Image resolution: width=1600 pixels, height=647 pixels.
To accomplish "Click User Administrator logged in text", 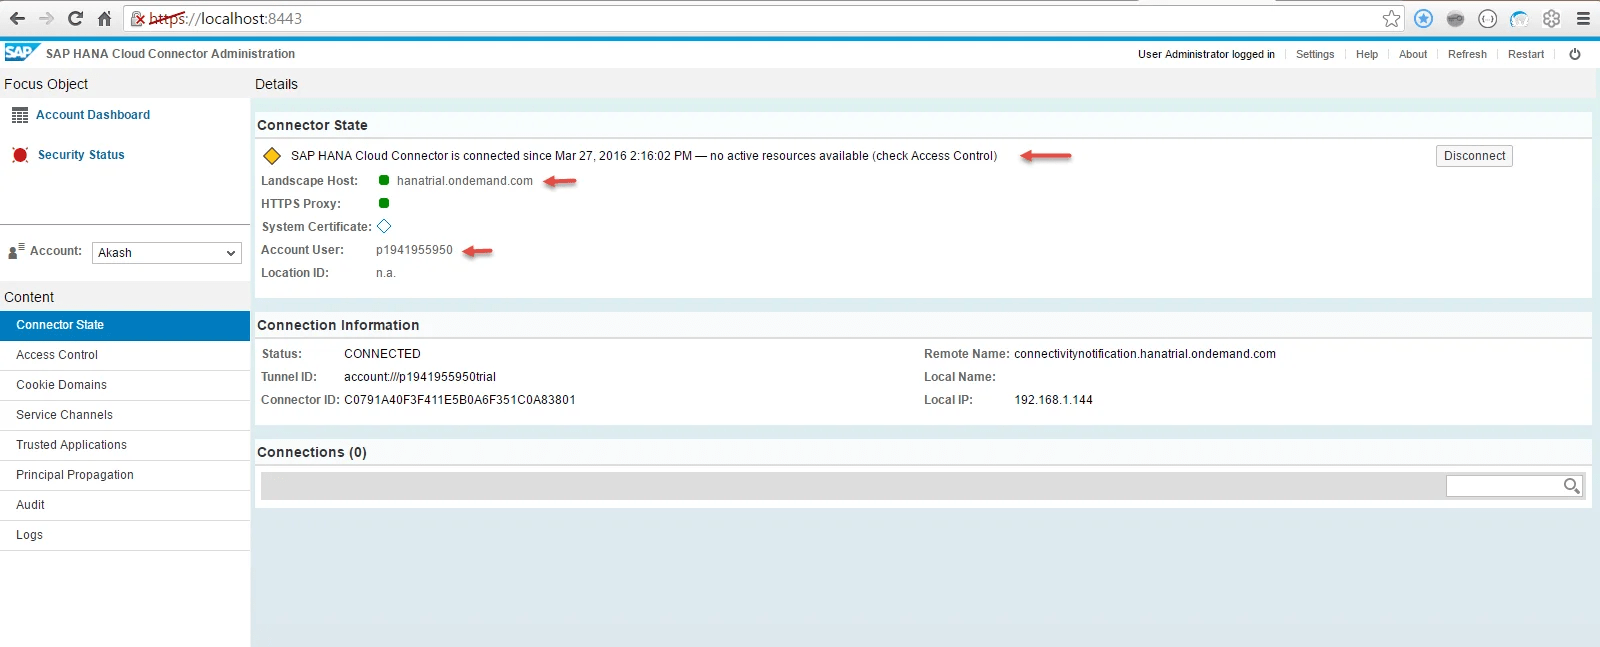I will [1206, 54].
